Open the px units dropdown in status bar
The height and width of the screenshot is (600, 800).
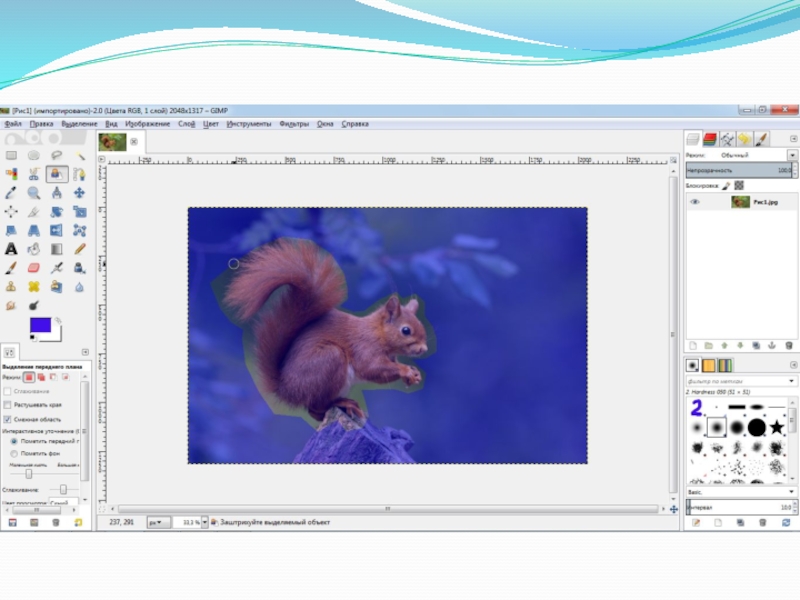158,522
